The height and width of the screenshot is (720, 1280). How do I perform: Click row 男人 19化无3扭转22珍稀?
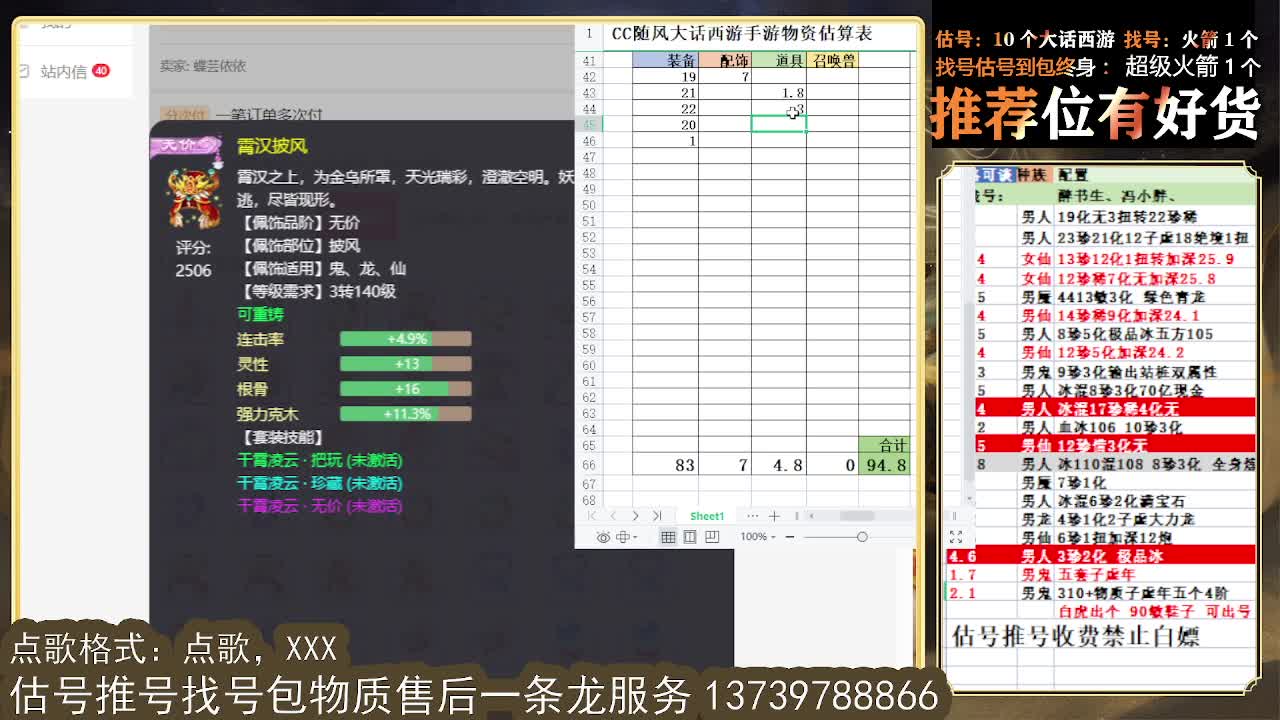coord(1116,216)
